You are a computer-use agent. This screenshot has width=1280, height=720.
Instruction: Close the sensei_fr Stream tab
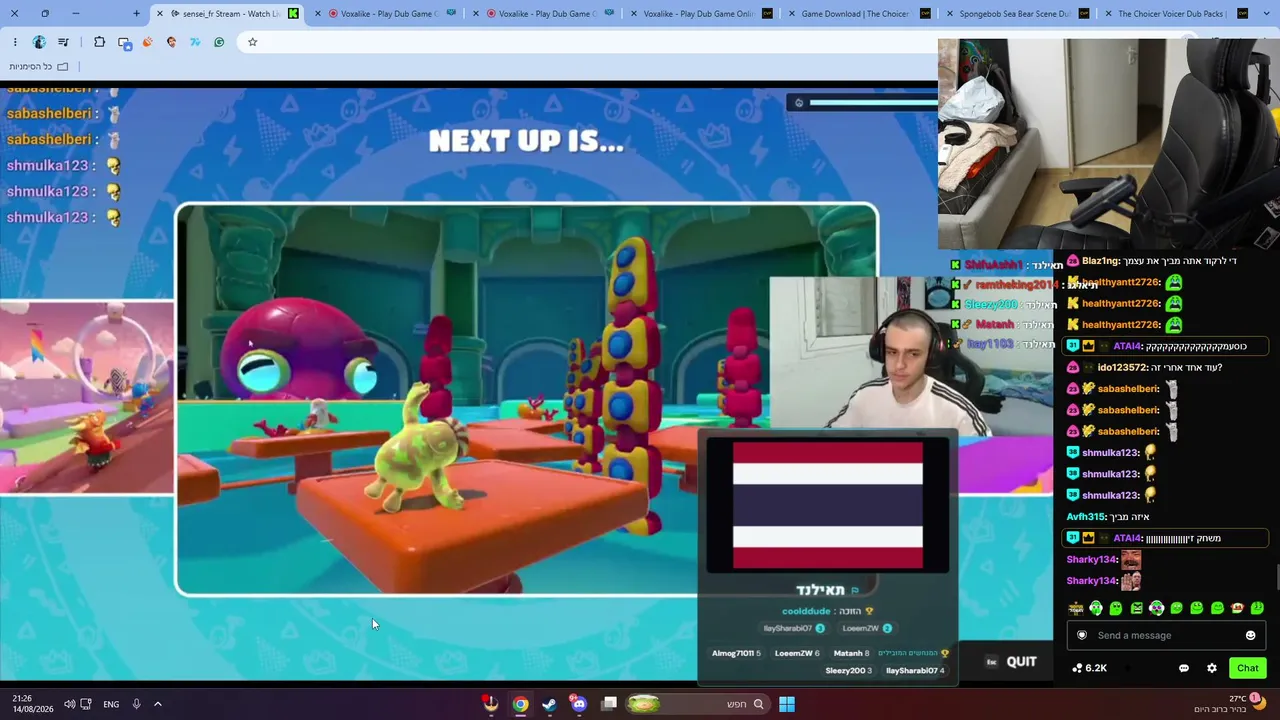[x=160, y=14]
